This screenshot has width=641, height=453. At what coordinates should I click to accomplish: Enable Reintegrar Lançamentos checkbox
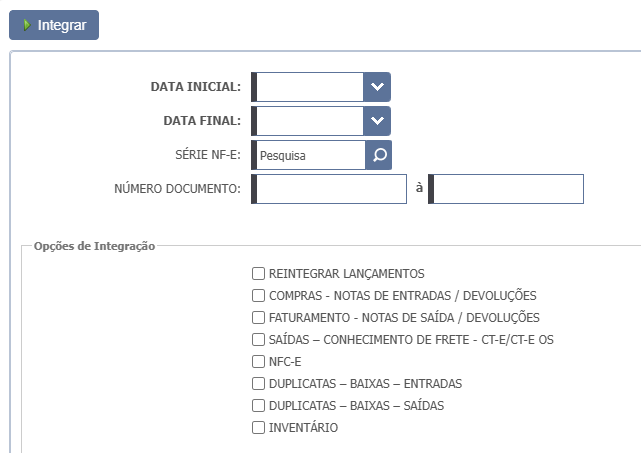coord(259,273)
